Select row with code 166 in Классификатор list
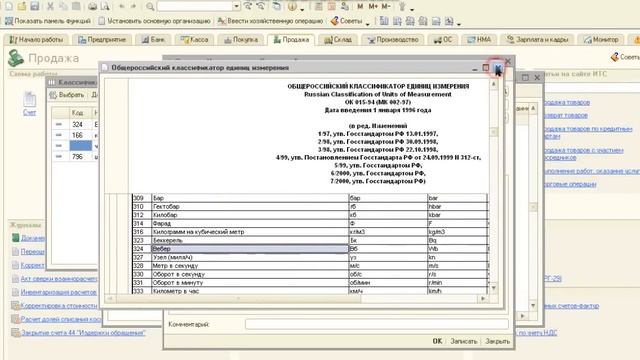Screen dimensions: 640x360 [x=75, y=135]
